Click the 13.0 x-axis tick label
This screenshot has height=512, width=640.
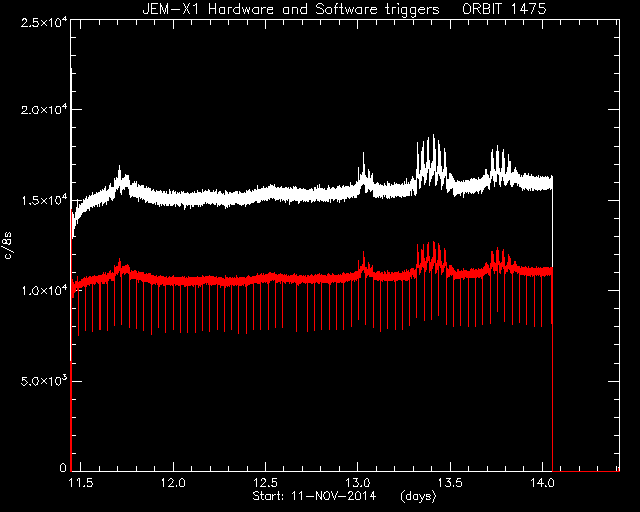[x=358, y=483]
